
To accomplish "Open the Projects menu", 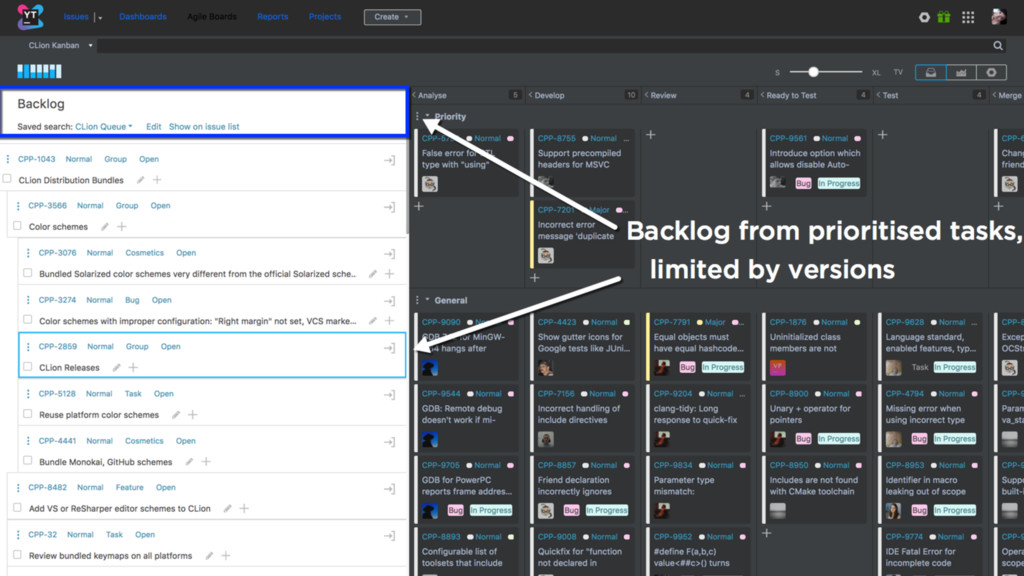I will 325,17.
